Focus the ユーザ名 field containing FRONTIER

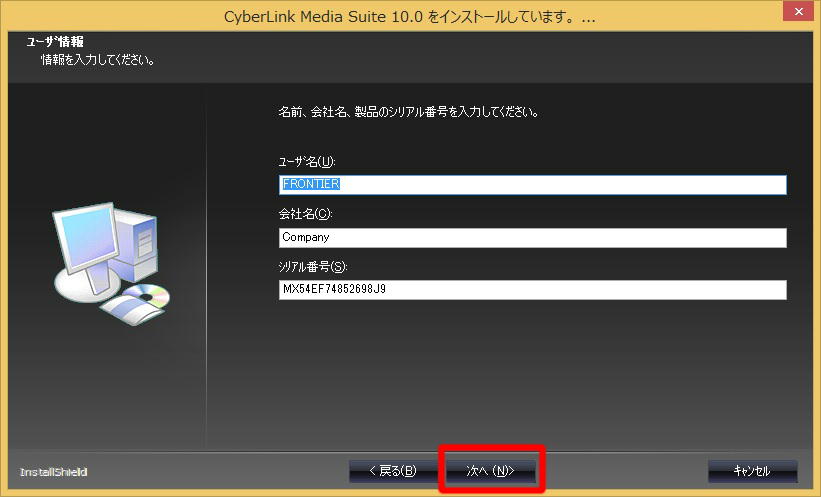532,185
